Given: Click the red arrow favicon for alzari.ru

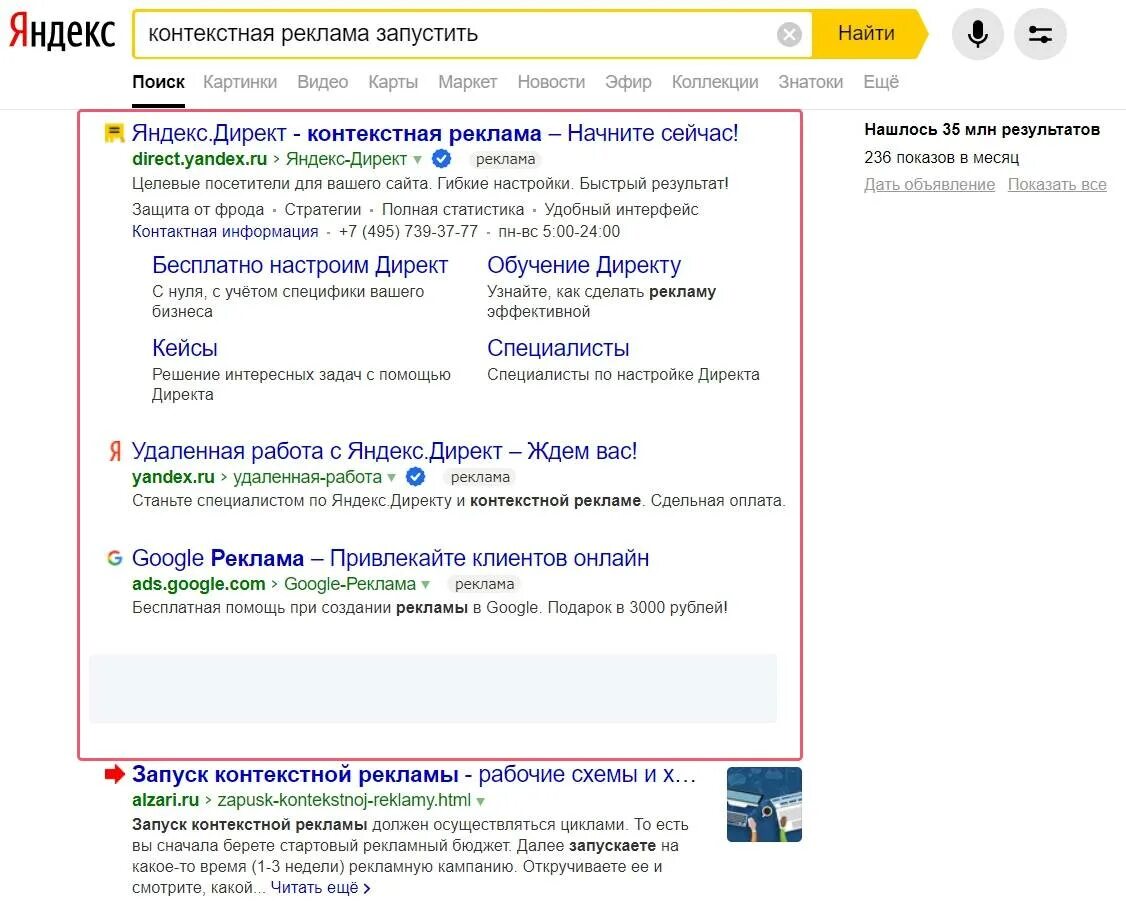Looking at the screenshot, I should (x=115, y=774).
